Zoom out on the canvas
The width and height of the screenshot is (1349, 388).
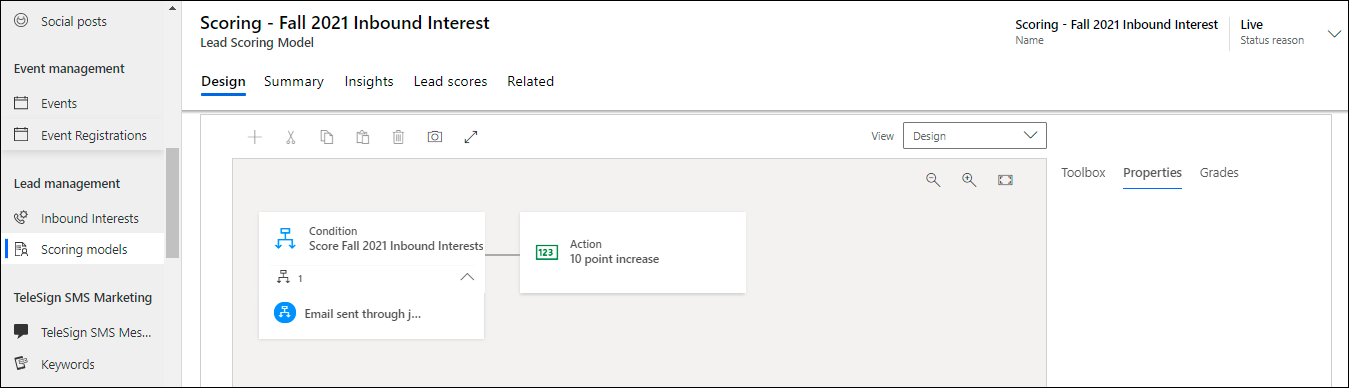[933, 180]
